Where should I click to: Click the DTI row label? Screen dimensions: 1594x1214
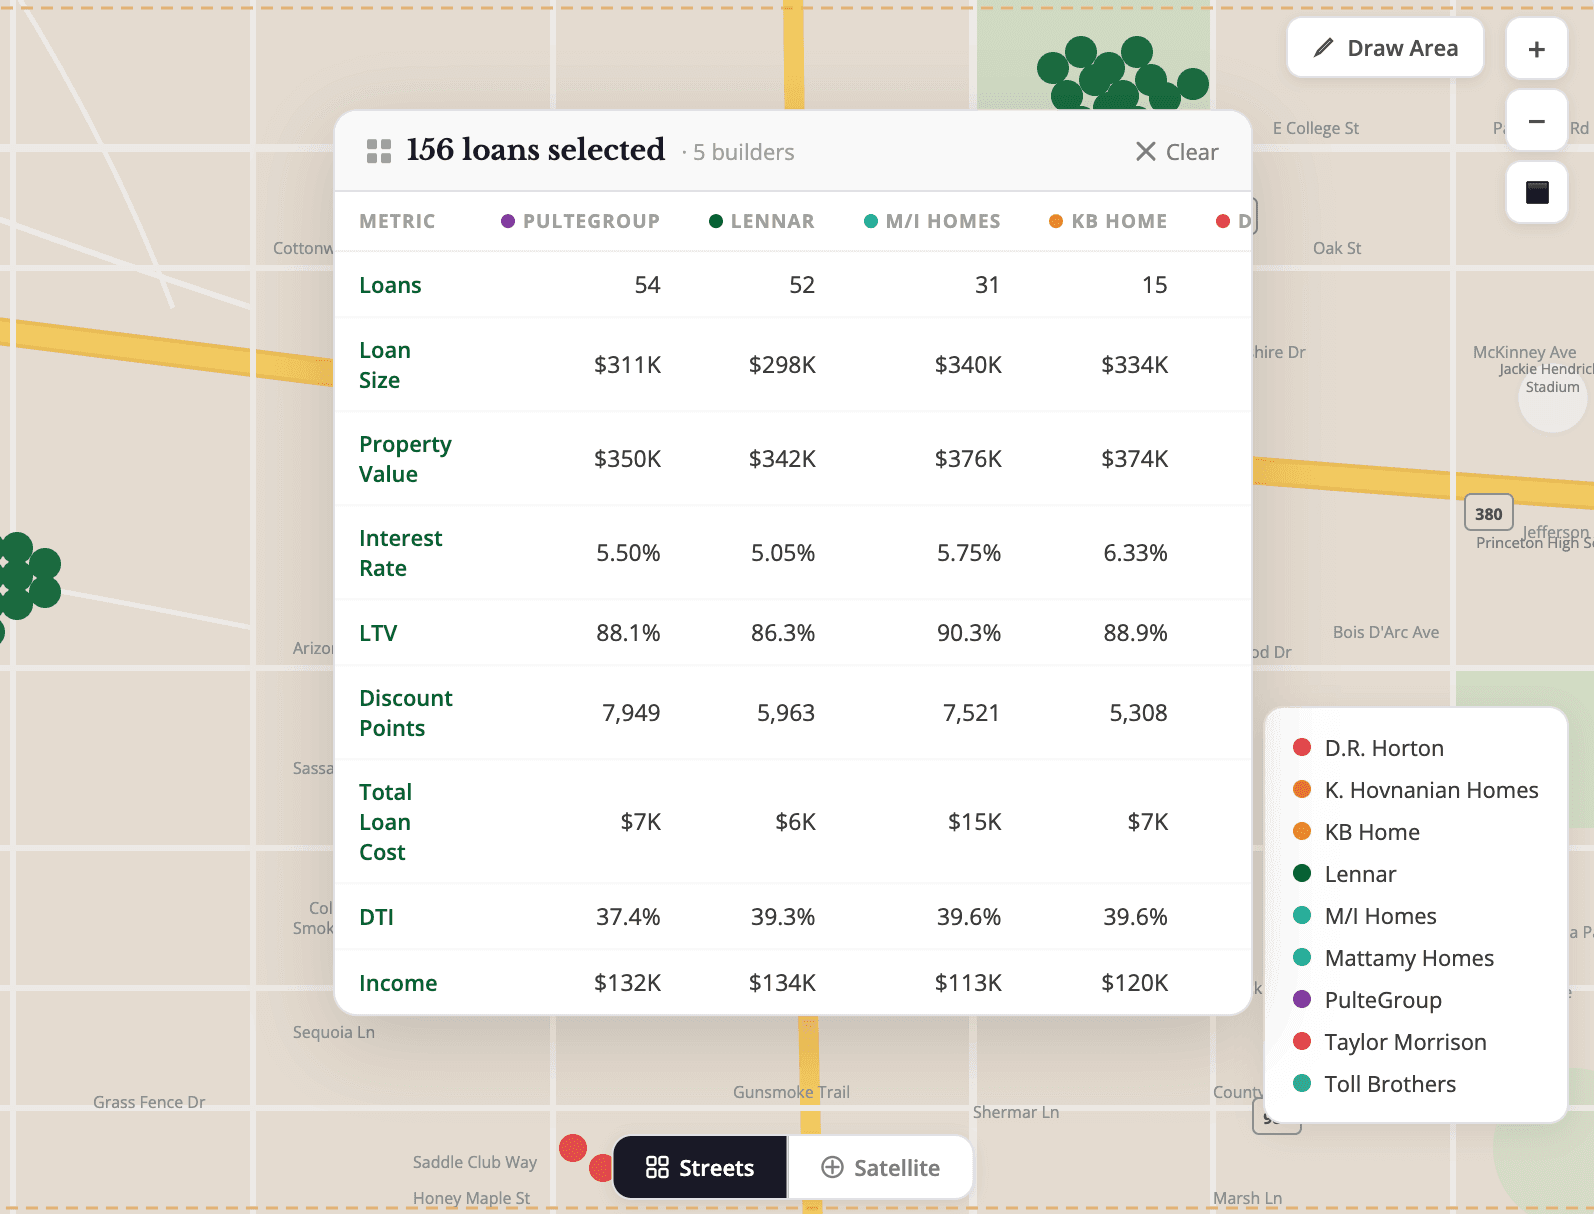[x=376, y=917]
